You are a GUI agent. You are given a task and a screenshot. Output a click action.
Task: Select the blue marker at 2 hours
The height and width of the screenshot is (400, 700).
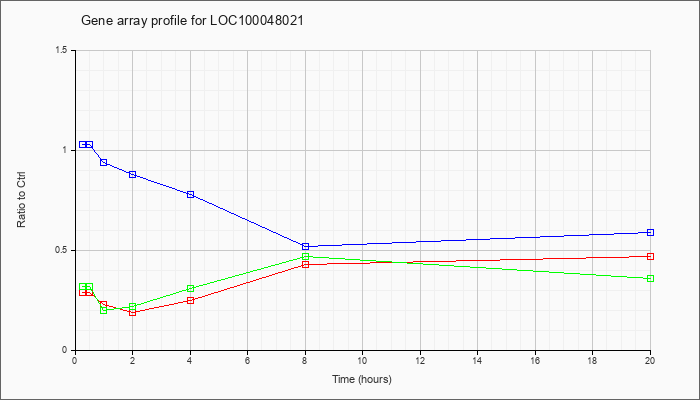(133, 175)
